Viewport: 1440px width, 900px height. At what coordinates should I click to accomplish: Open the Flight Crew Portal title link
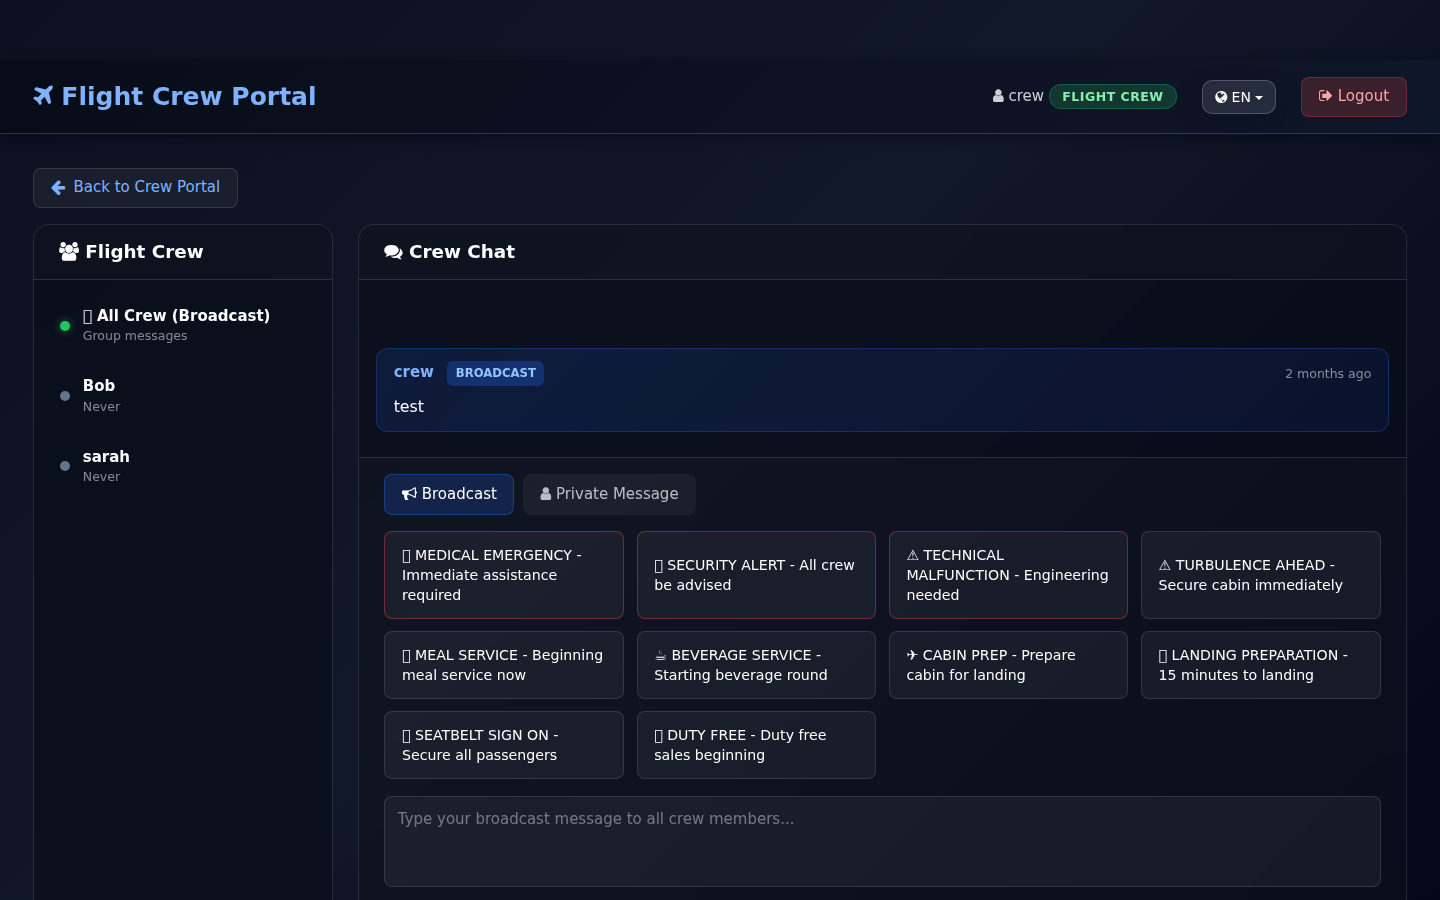point(175,96)
